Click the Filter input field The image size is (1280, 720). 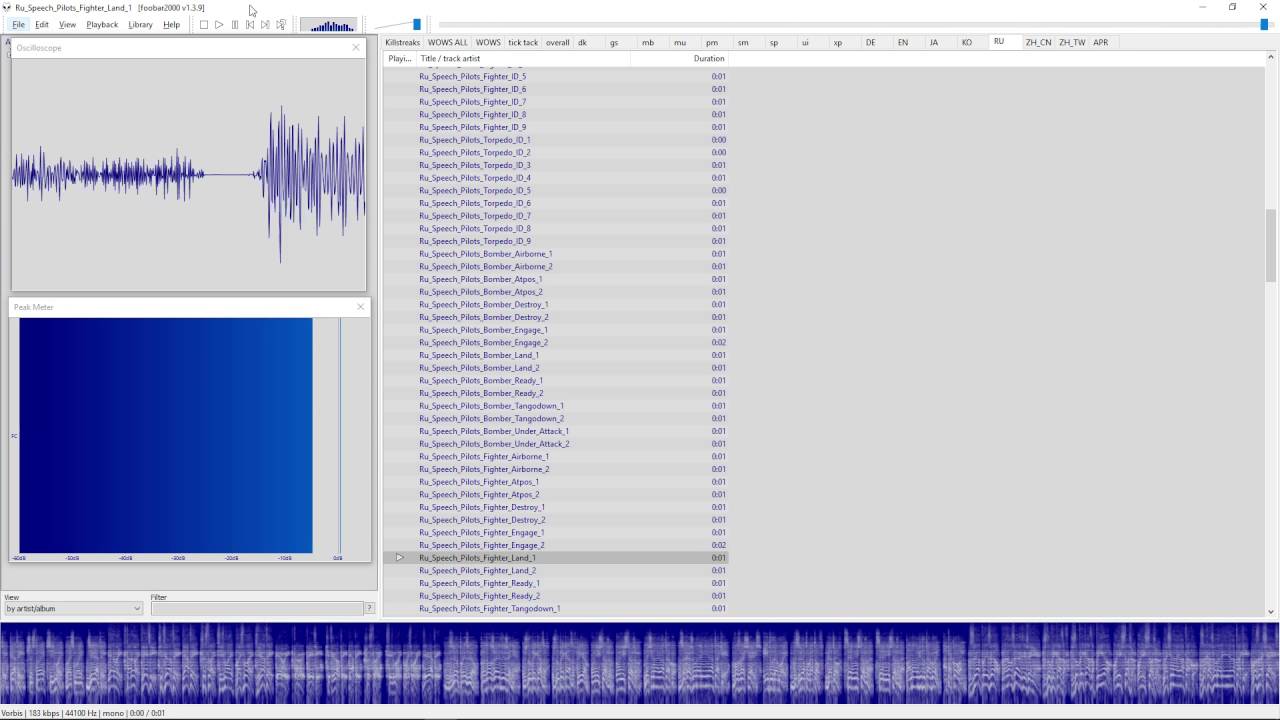coord(256,608)
